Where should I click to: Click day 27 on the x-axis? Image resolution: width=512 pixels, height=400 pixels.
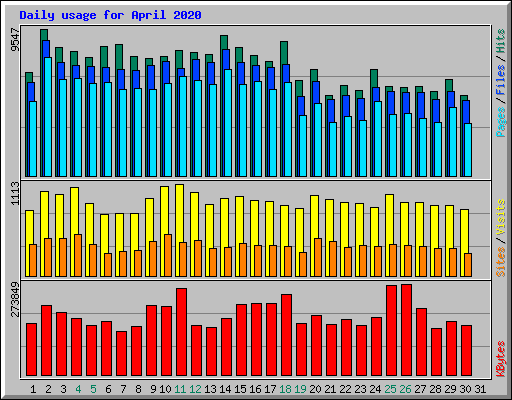click(x=420, y=389)
